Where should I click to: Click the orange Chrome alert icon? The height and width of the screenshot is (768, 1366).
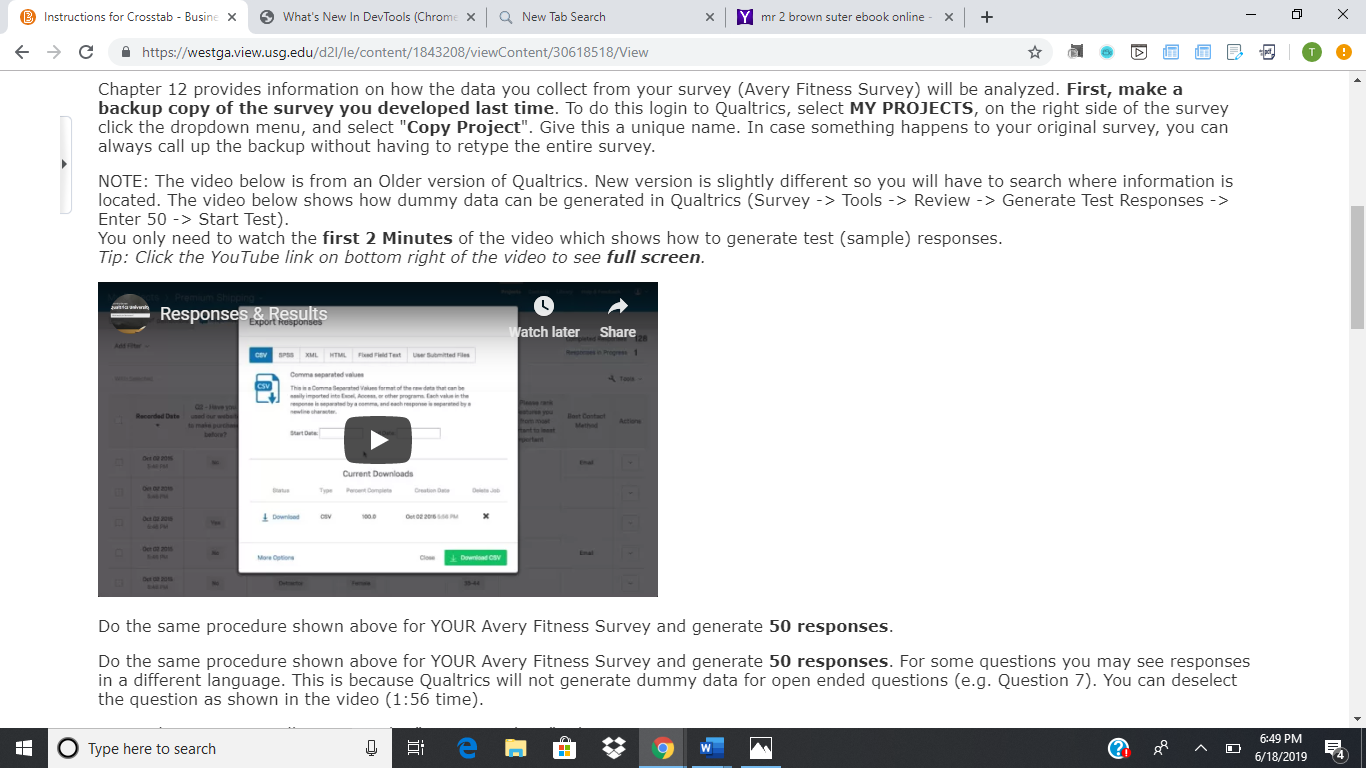tap(1343, 52)
